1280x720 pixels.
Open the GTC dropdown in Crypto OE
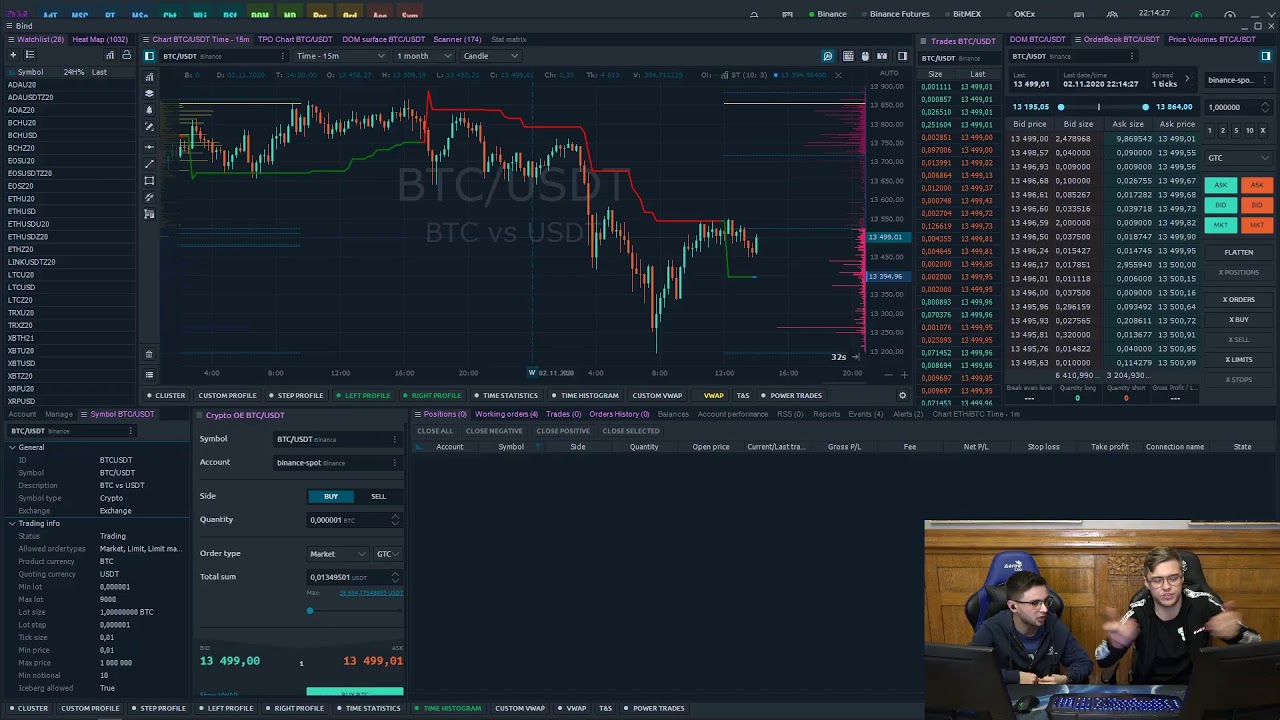point(388,554)
